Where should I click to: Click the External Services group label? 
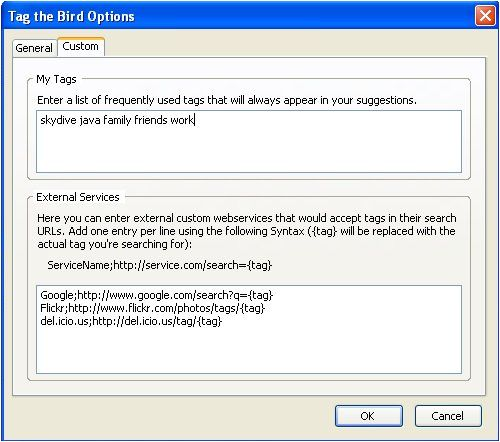click(x=78, y=197)
